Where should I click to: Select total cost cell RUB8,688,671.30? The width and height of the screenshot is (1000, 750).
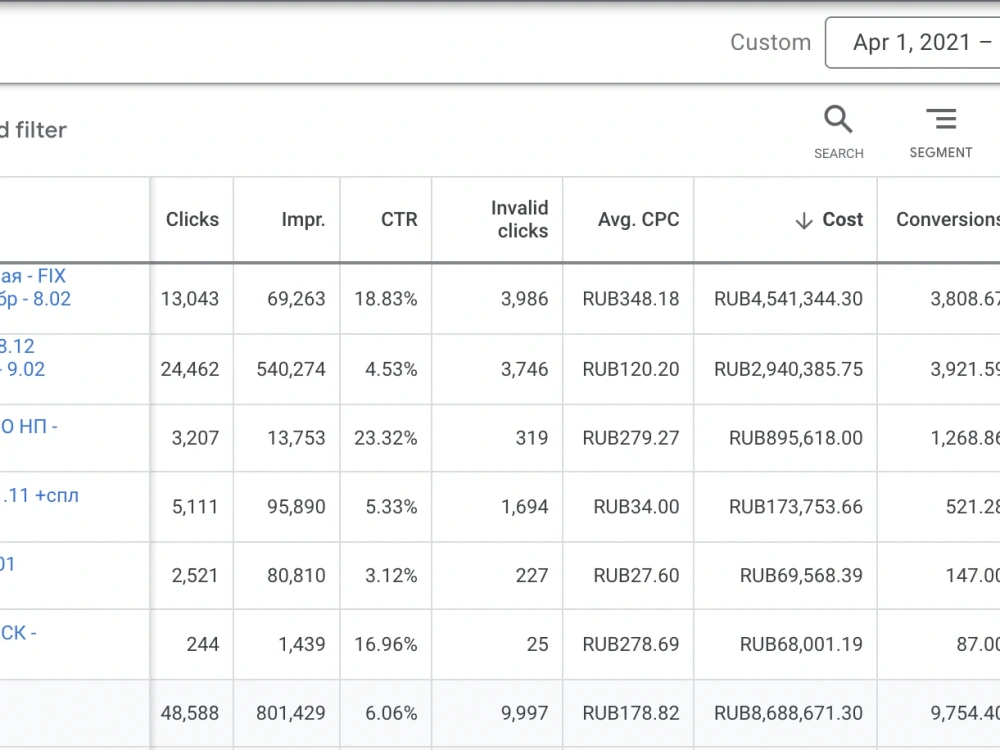788,713
